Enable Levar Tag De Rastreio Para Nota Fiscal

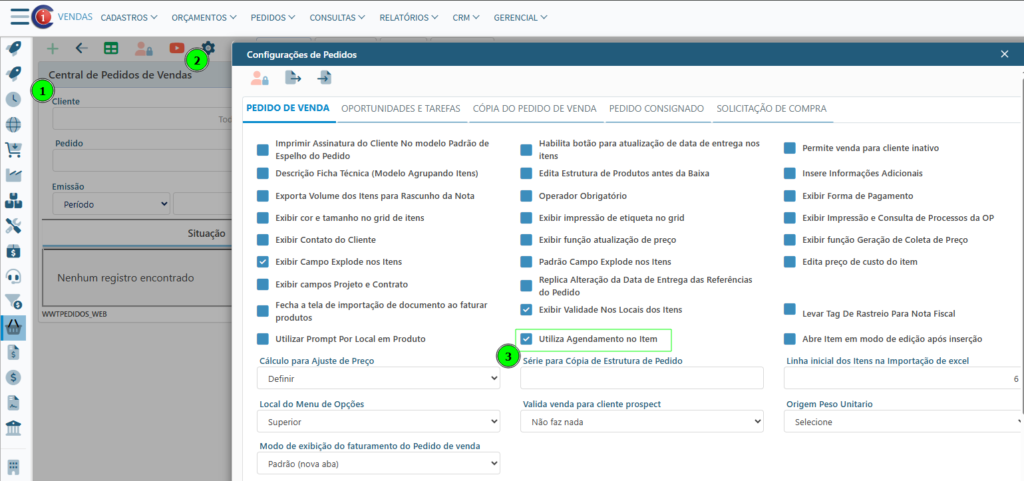tap(790, 309)
